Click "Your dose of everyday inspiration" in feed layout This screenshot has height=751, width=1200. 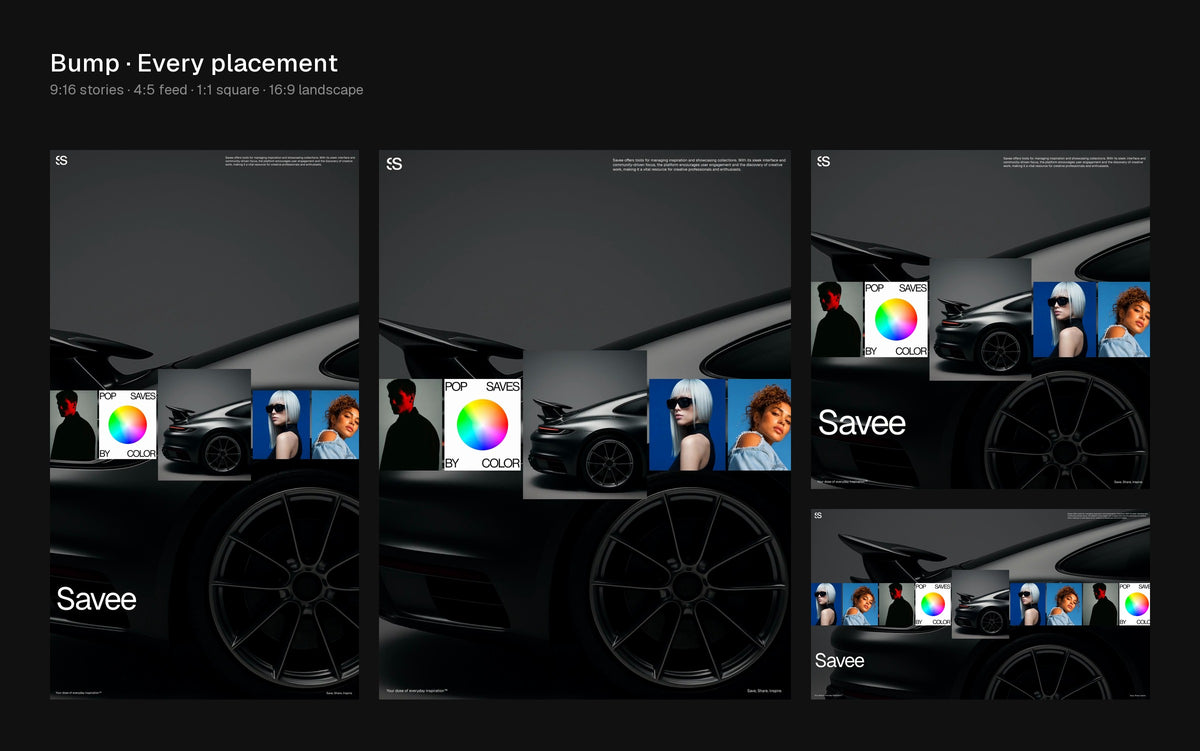(417, 690)
